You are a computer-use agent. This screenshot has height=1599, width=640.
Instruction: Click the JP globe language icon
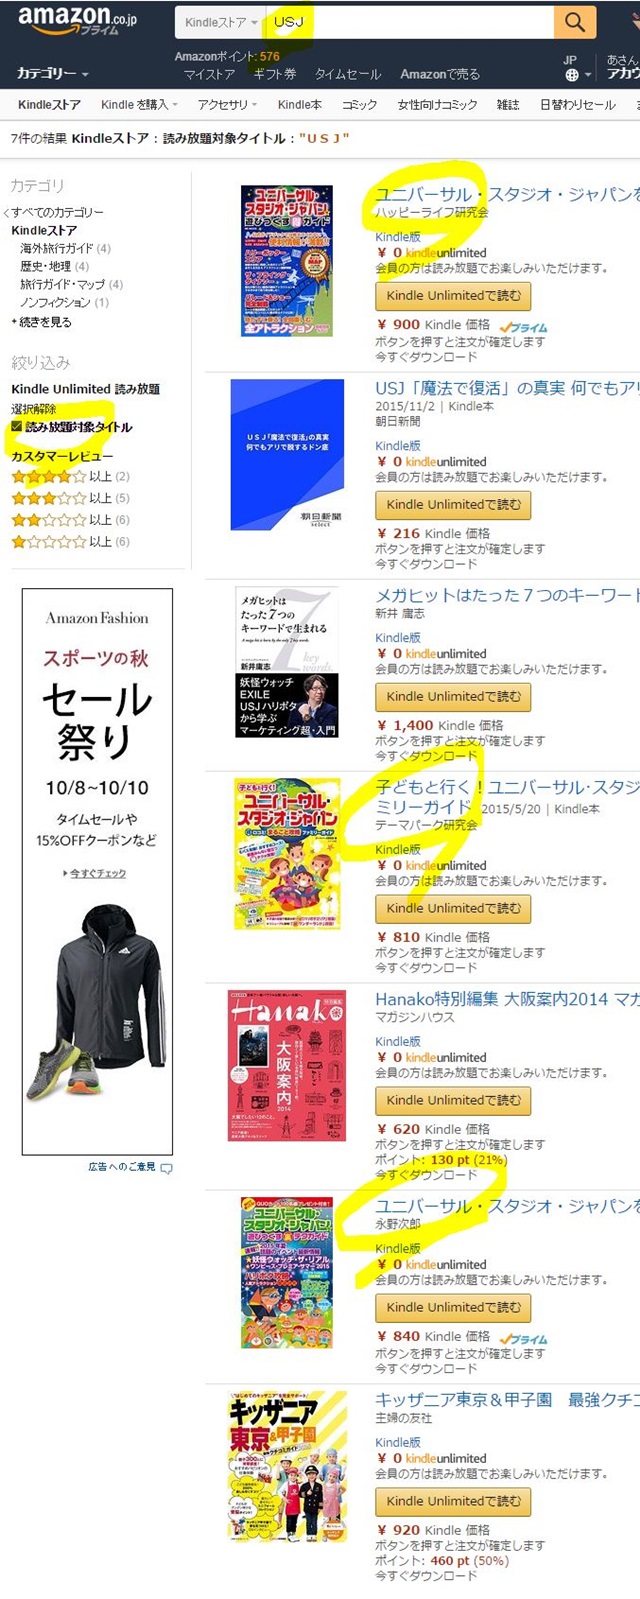571,75
